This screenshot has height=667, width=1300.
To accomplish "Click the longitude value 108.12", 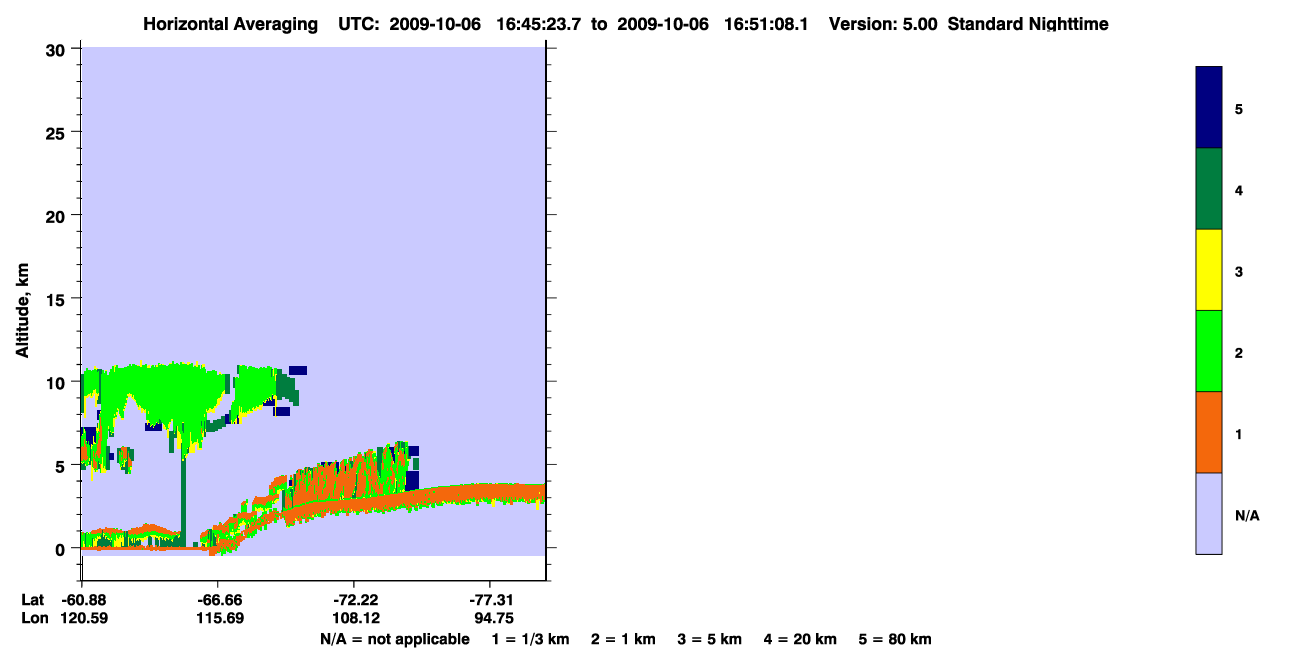I will tap(354, 618).
